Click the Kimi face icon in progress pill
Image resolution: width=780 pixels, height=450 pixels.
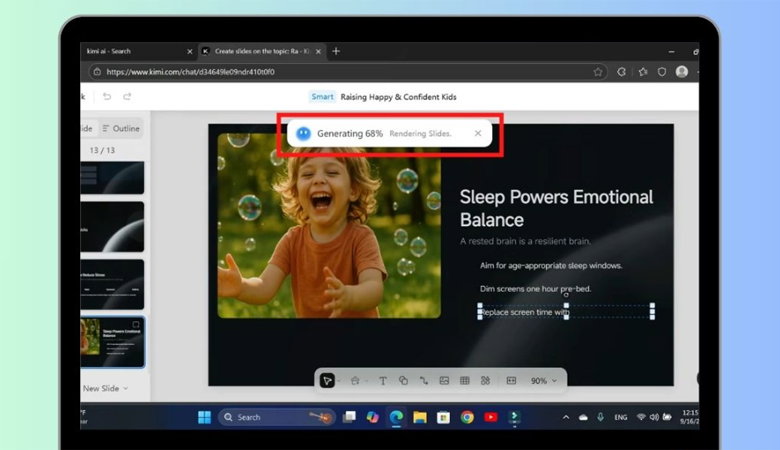pyautogui.click(x=303, y=133)
